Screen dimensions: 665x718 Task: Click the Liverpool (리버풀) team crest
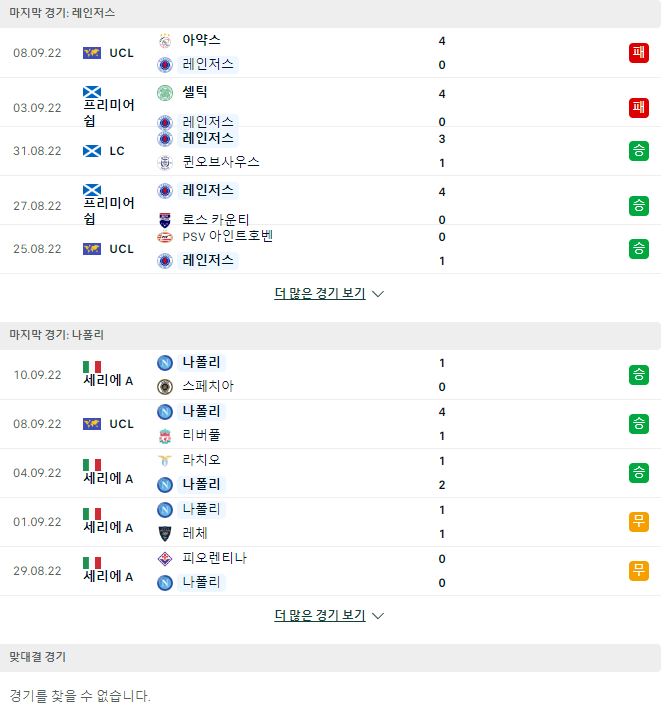(165, 436)
